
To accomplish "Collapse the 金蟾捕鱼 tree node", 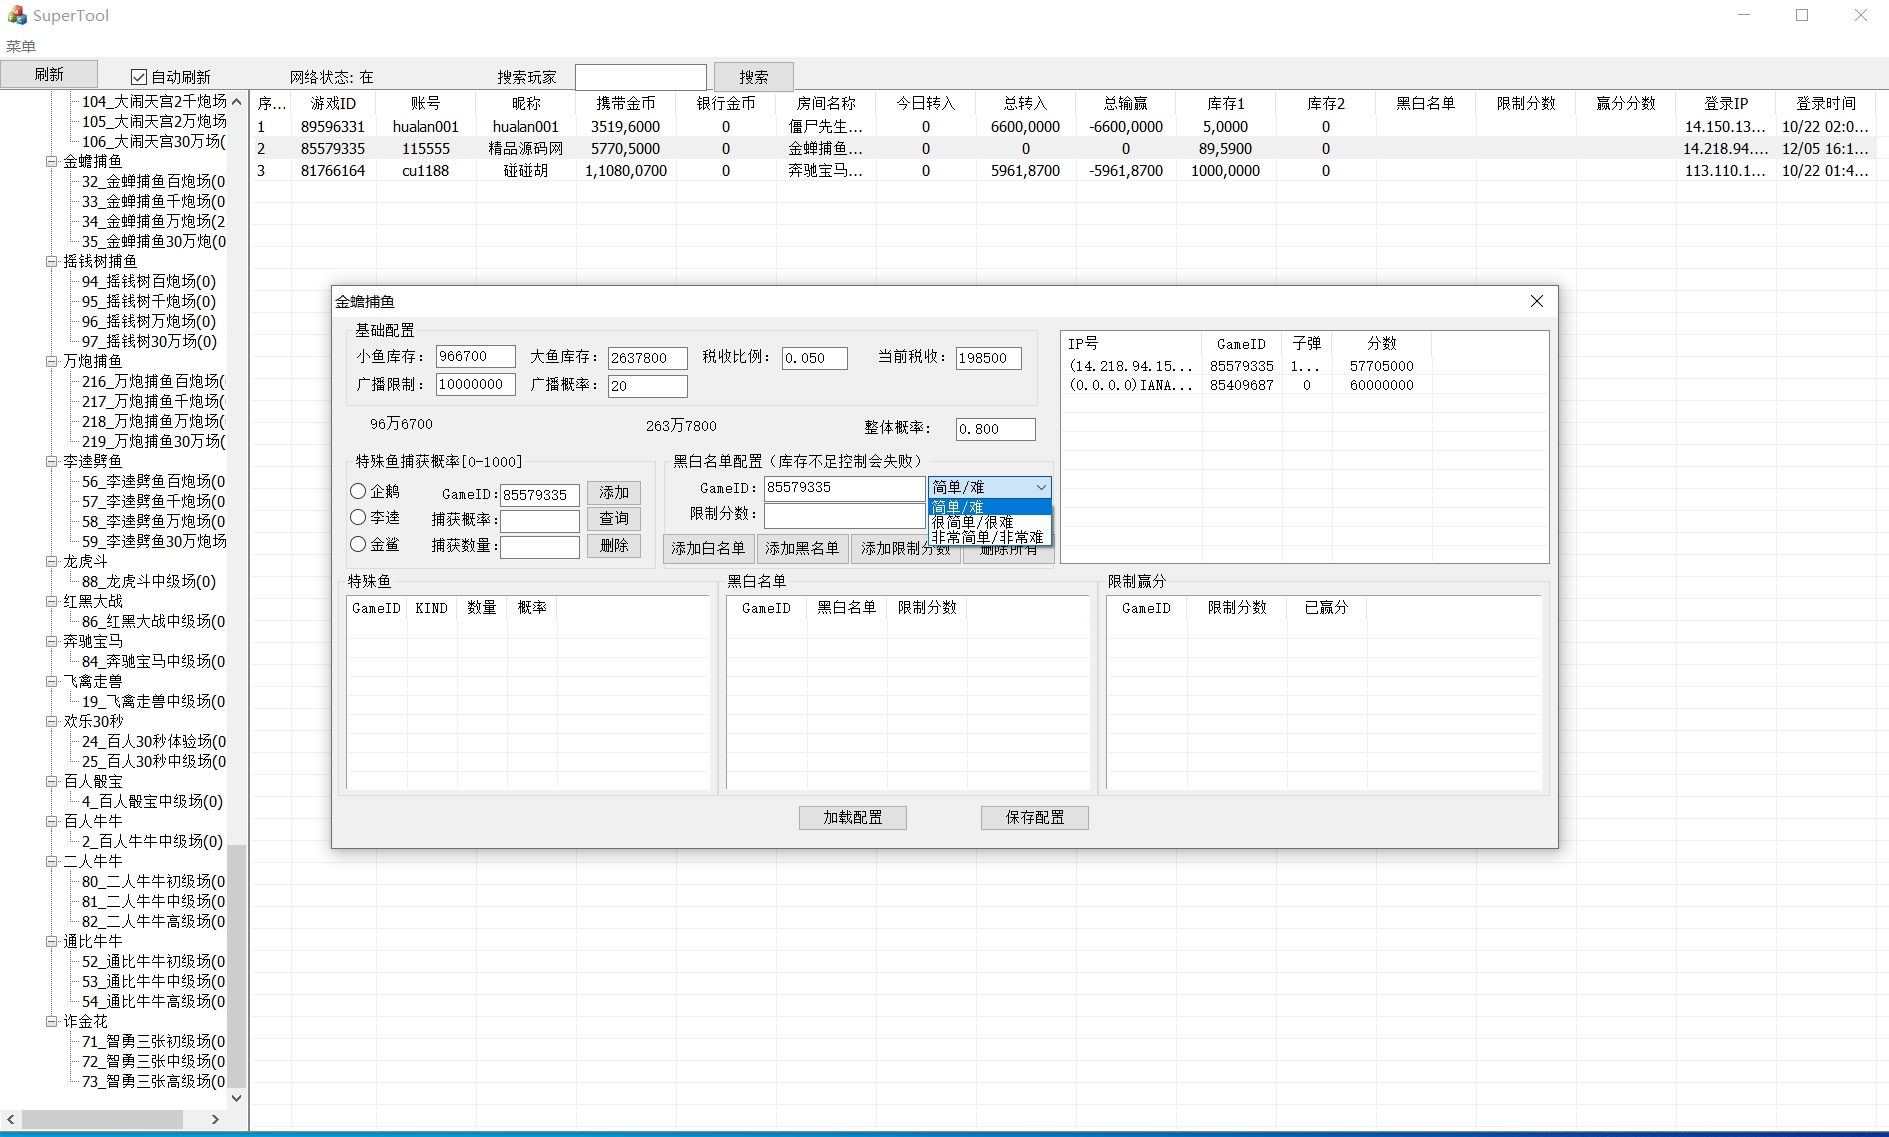I will (x=51, y=161).
